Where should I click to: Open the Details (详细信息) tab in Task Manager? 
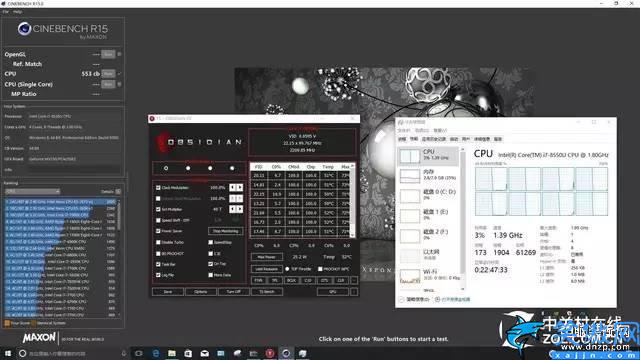tap(482, 139)
